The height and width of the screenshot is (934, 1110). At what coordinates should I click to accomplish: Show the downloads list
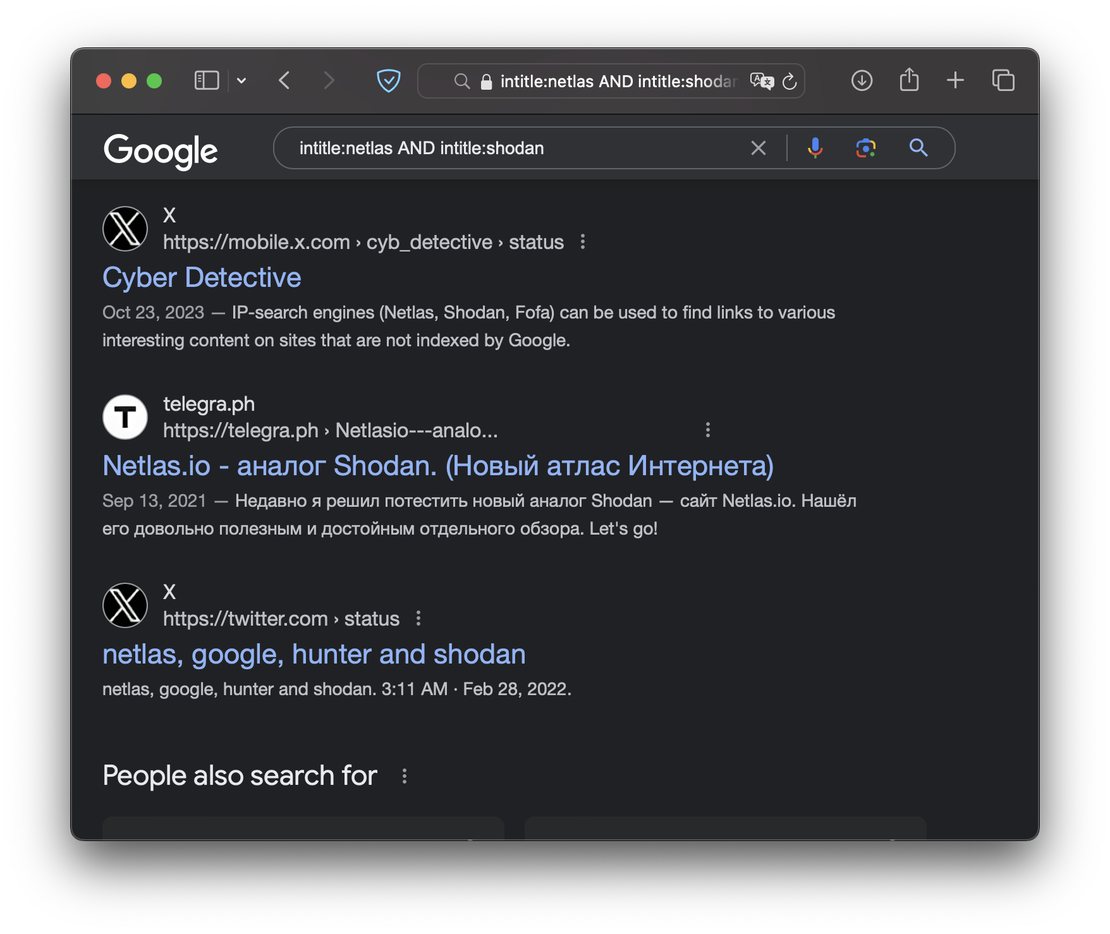click(862, 81)
